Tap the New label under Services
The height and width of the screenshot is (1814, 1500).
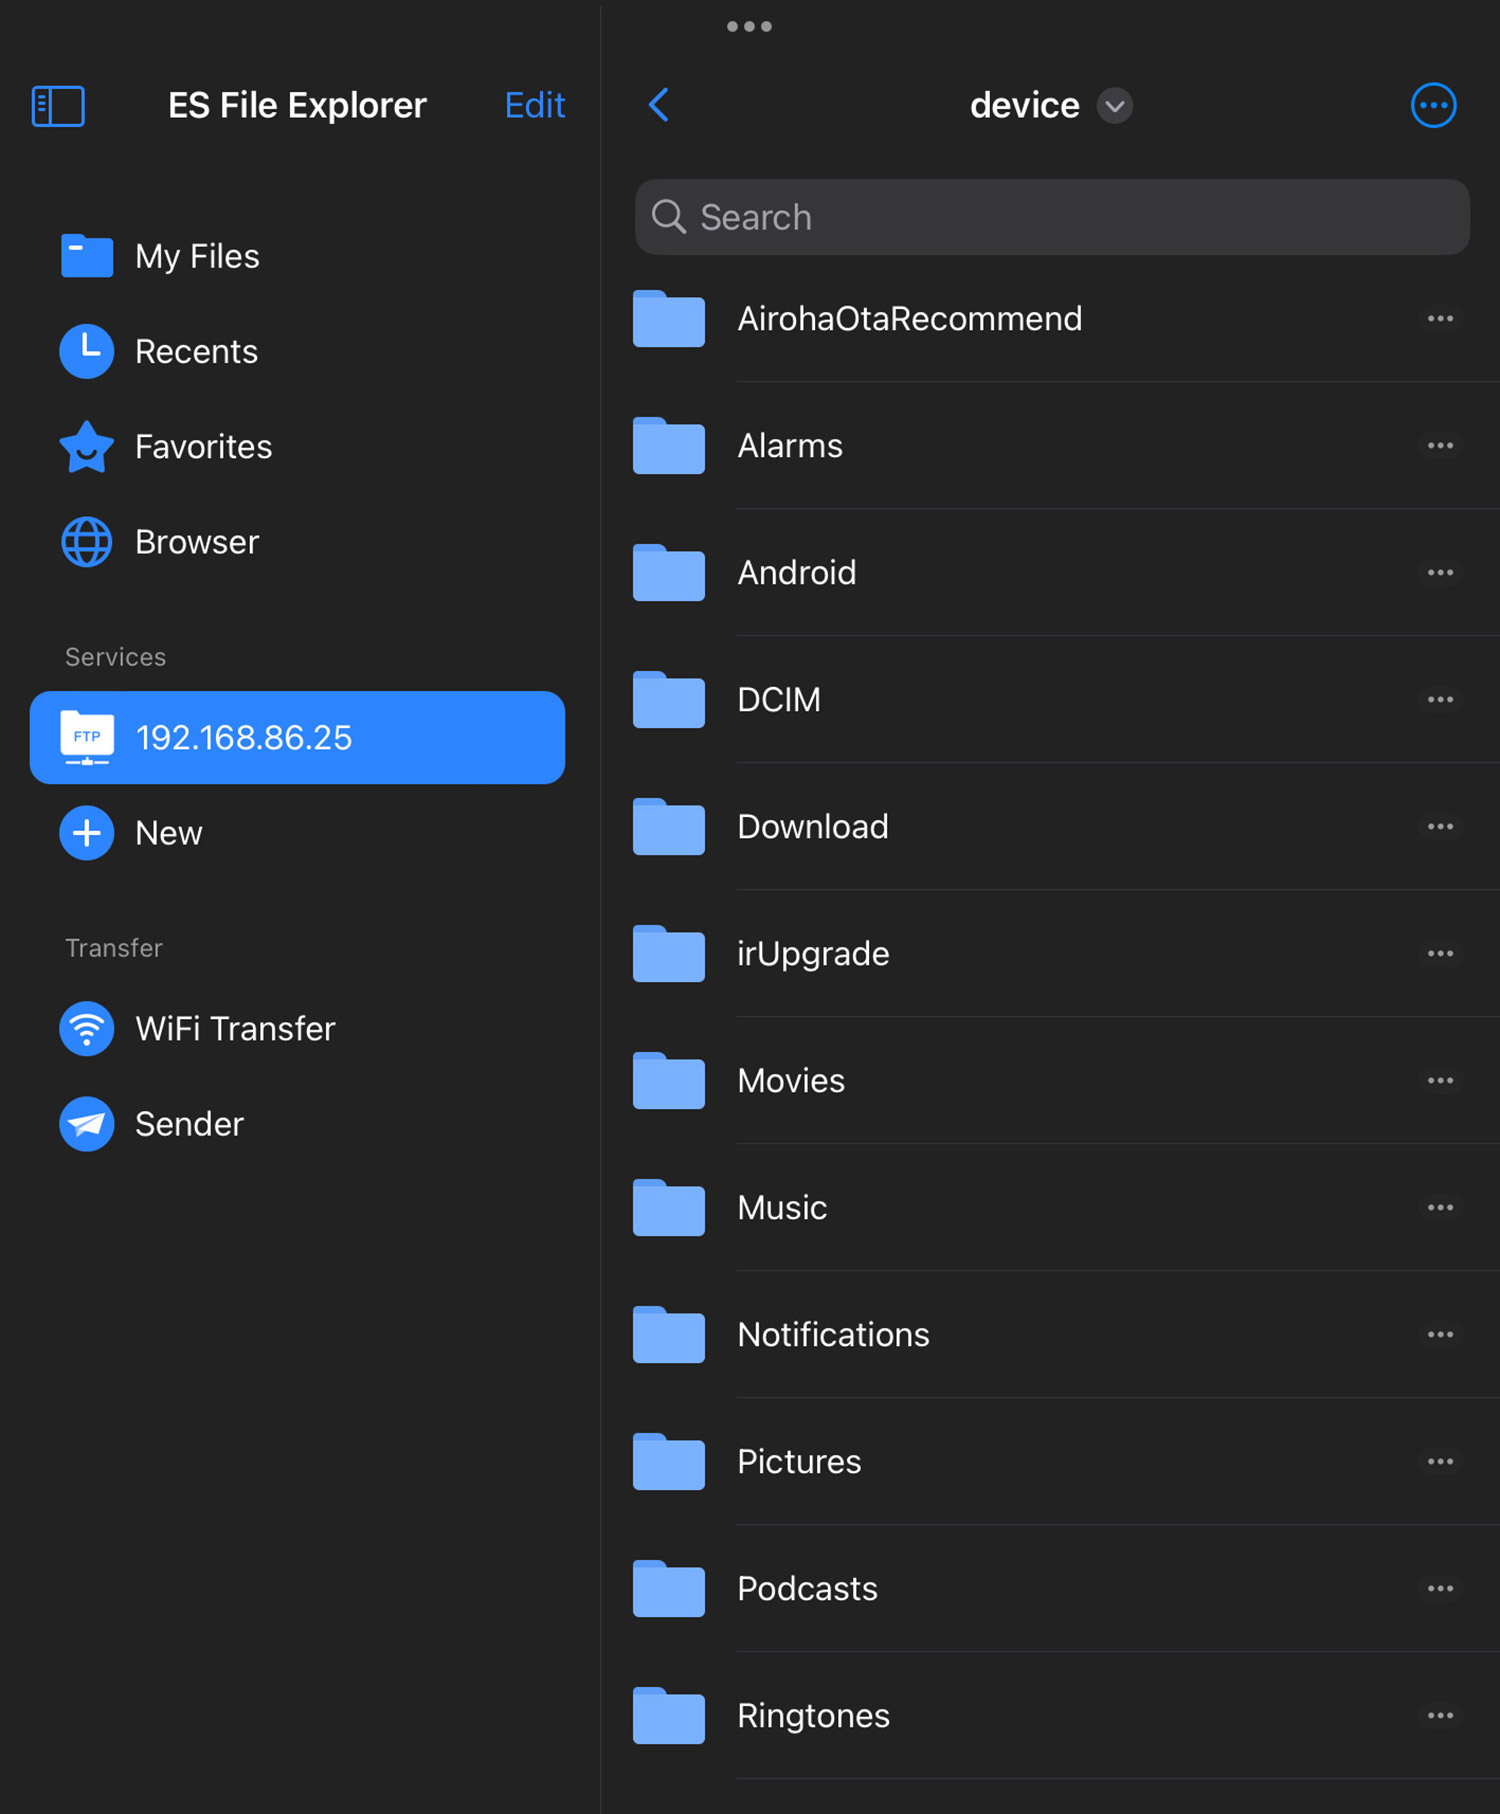pos(168,833)
